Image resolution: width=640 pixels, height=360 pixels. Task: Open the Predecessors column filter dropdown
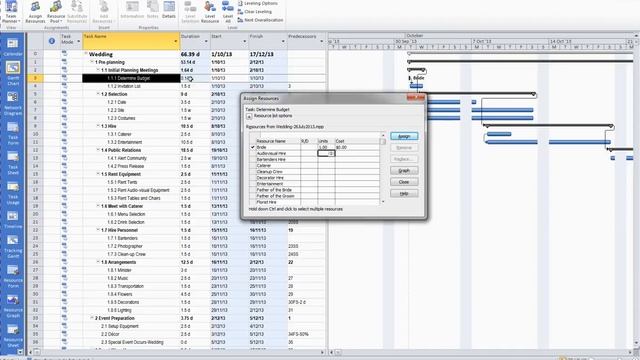[x=321, y=41]
